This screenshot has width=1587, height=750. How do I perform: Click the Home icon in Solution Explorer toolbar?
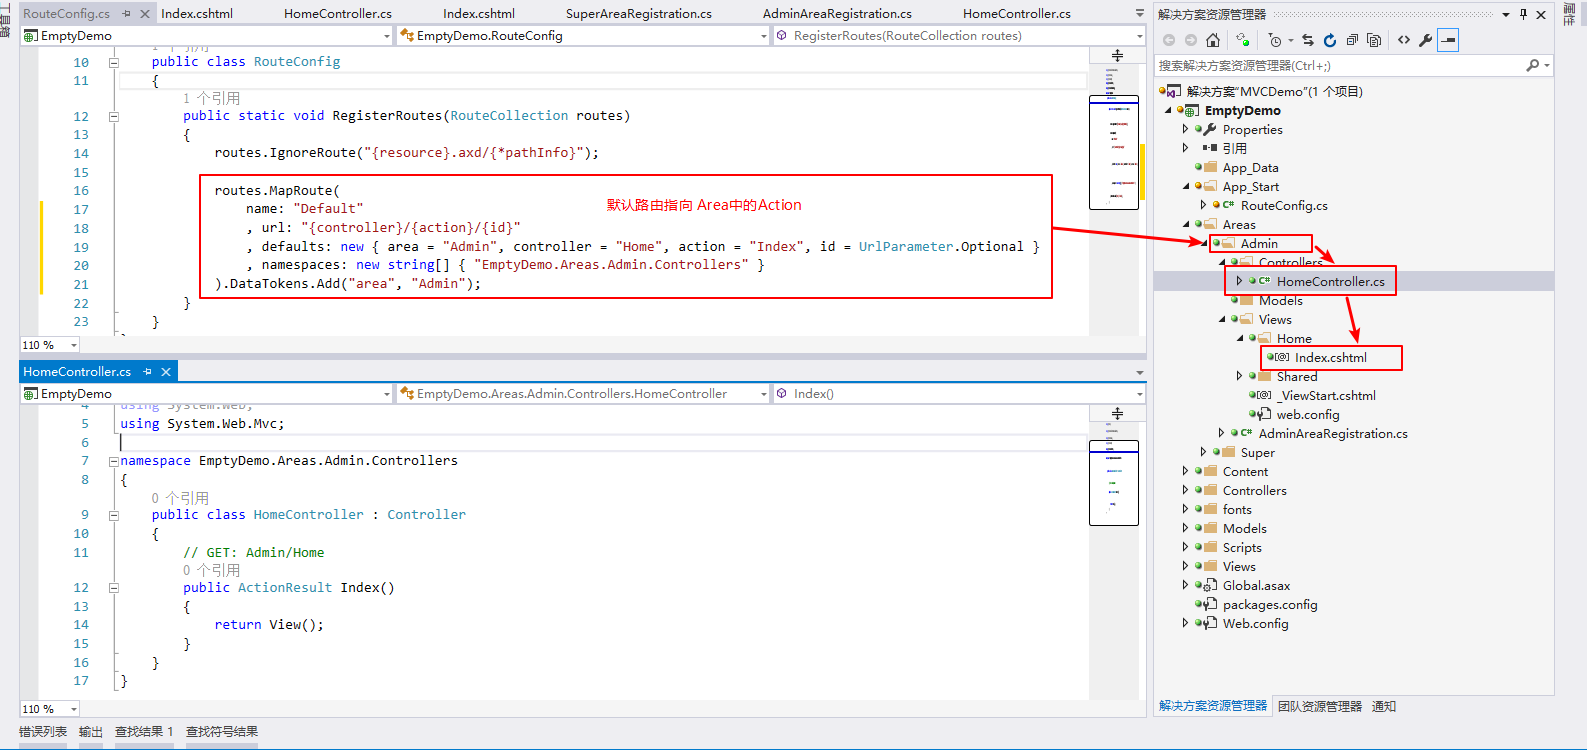(x=1213, y=40)
